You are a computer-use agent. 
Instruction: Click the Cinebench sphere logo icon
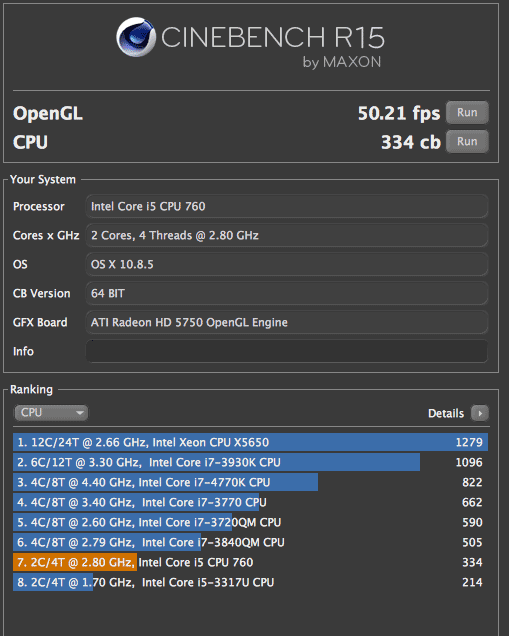(136, 37)
